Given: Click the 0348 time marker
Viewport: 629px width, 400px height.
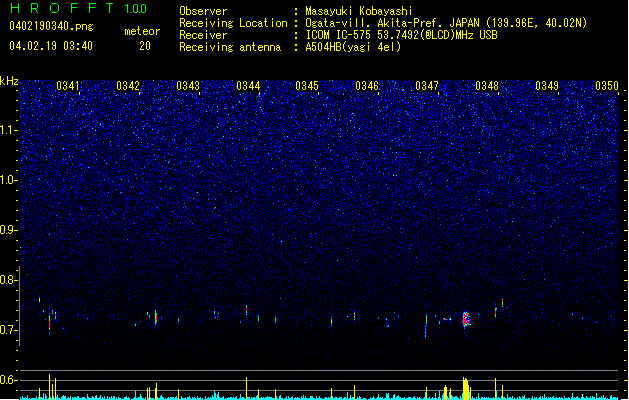Looking at the screenshot, I should (487, 86).
